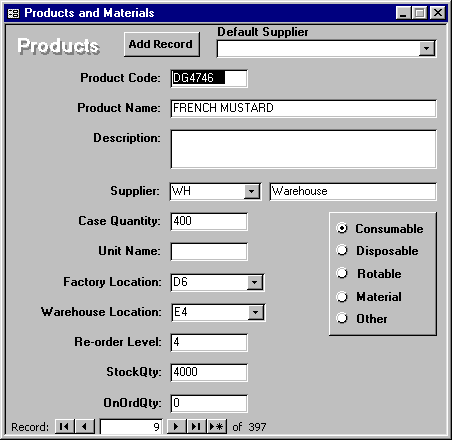The width and height of the screenshot is (452, 440).
Task: Click the record number field
Action: click(131, 427)
